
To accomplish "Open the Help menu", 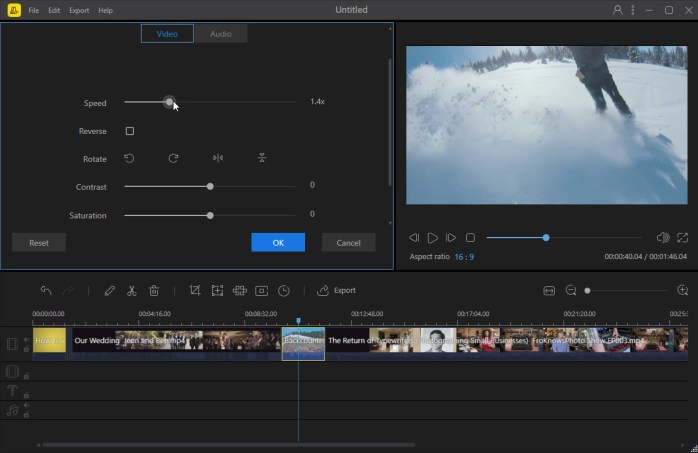I will point(106,10).
